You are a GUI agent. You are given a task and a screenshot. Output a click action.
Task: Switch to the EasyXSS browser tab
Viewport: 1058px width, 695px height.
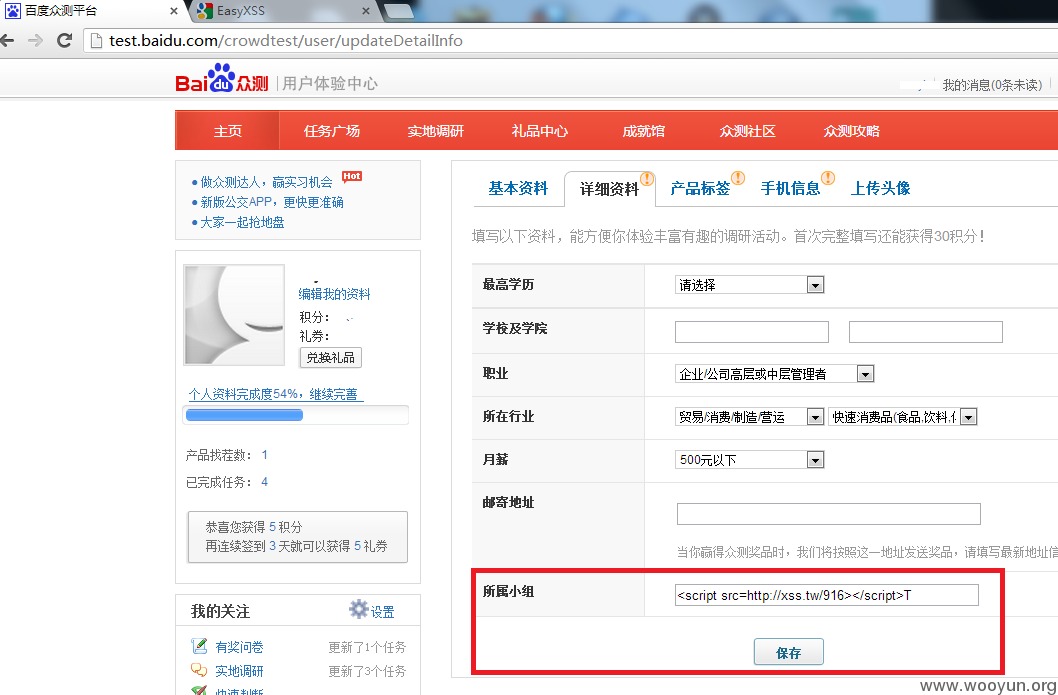coord(283,11)
